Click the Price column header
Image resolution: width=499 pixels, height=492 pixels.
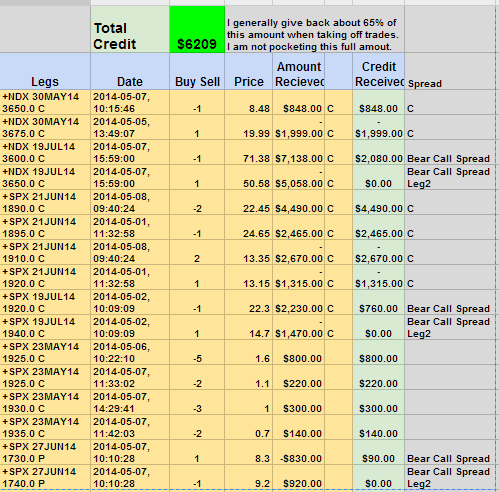click(249, 71)
